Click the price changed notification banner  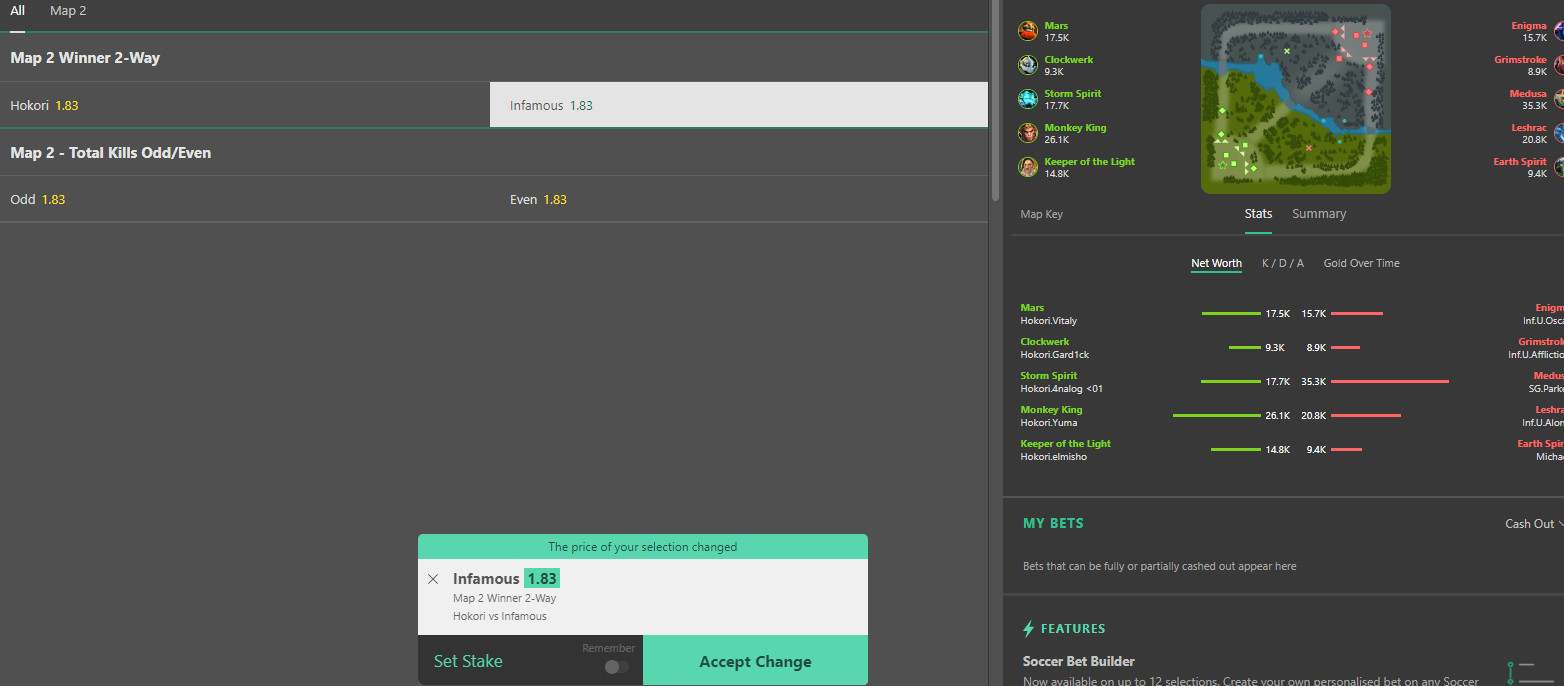(643, 547)
